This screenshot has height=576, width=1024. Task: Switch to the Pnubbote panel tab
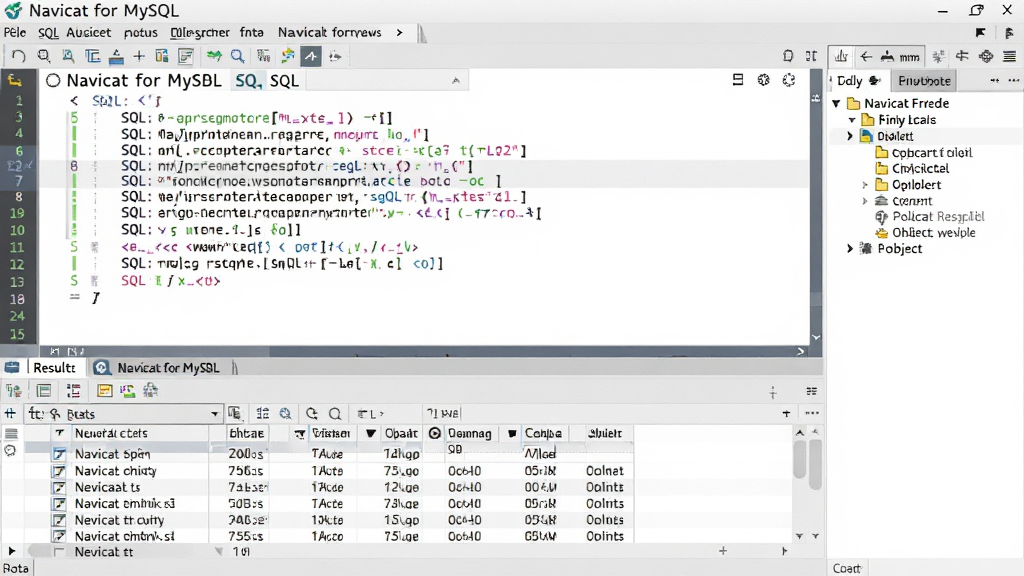coord(924,81)
